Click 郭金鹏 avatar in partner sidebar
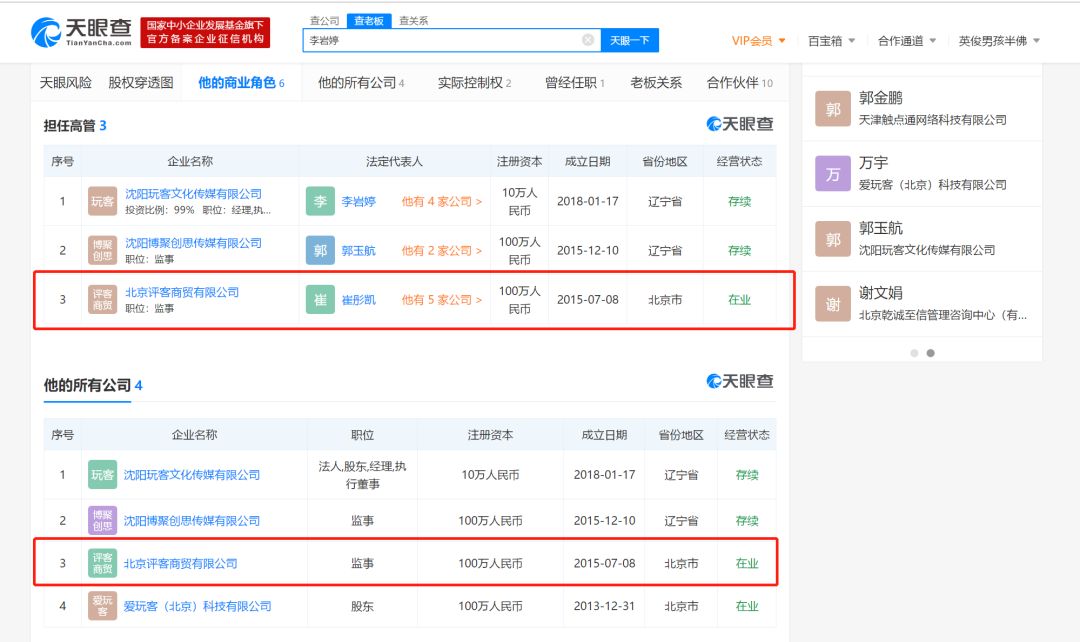Screen dimensions: 1080x642 point(833,109)
